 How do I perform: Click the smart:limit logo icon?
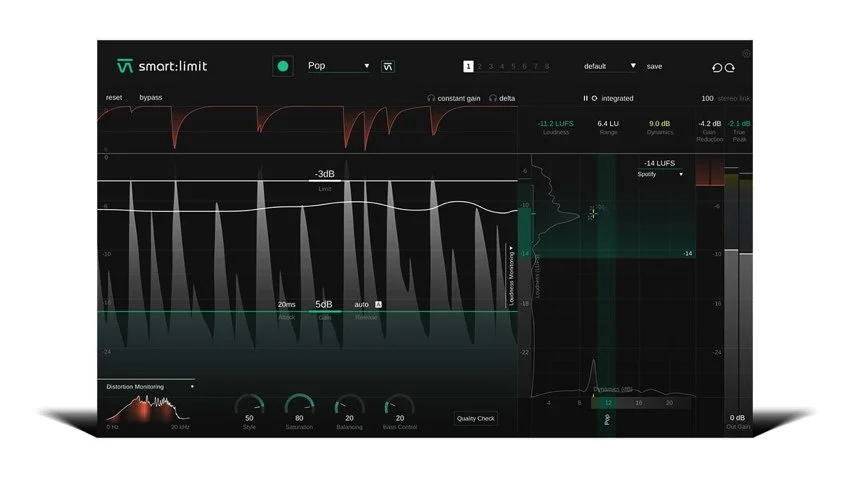[125, 66]
